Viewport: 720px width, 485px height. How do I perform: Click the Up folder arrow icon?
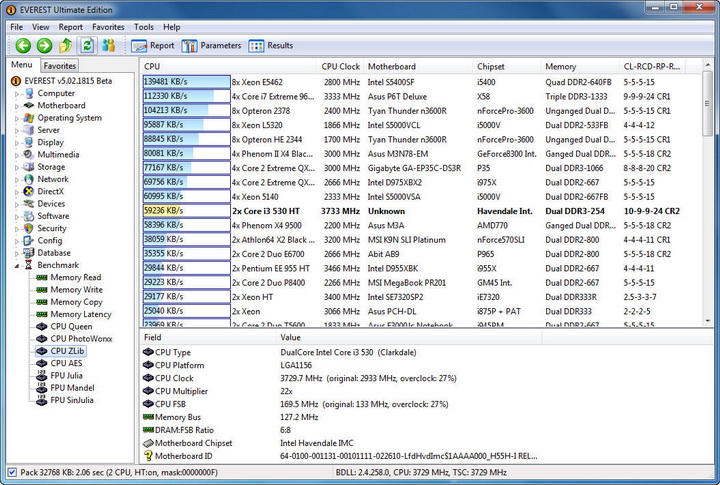66,45
